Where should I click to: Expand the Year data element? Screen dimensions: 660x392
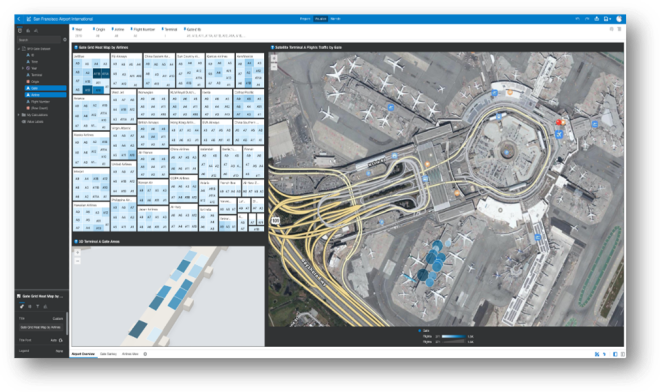click(x=23, y=68)
